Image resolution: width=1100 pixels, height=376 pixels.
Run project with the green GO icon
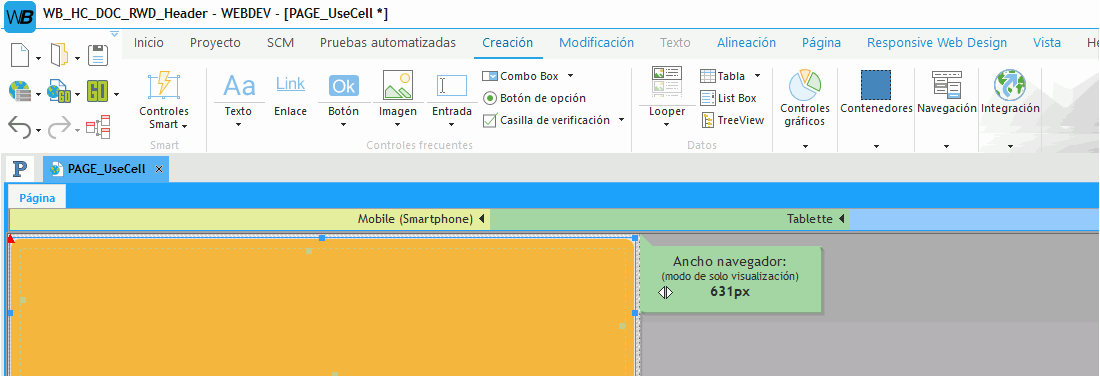(98, 91)
